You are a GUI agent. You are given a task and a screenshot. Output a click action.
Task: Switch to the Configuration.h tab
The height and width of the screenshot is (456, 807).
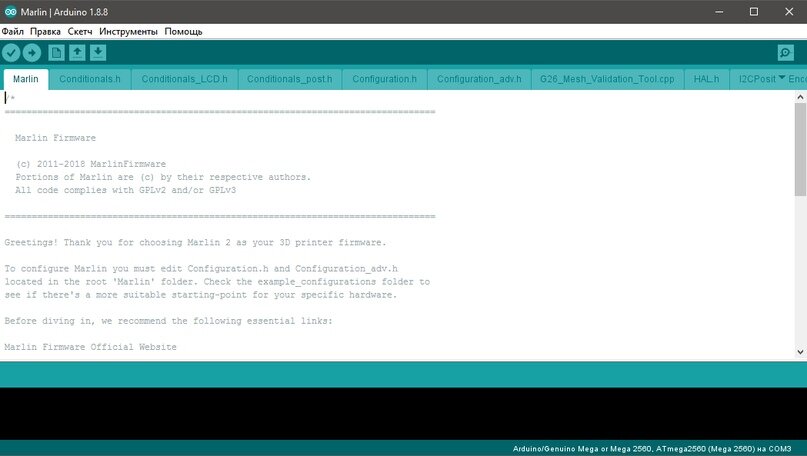point(384,79)
